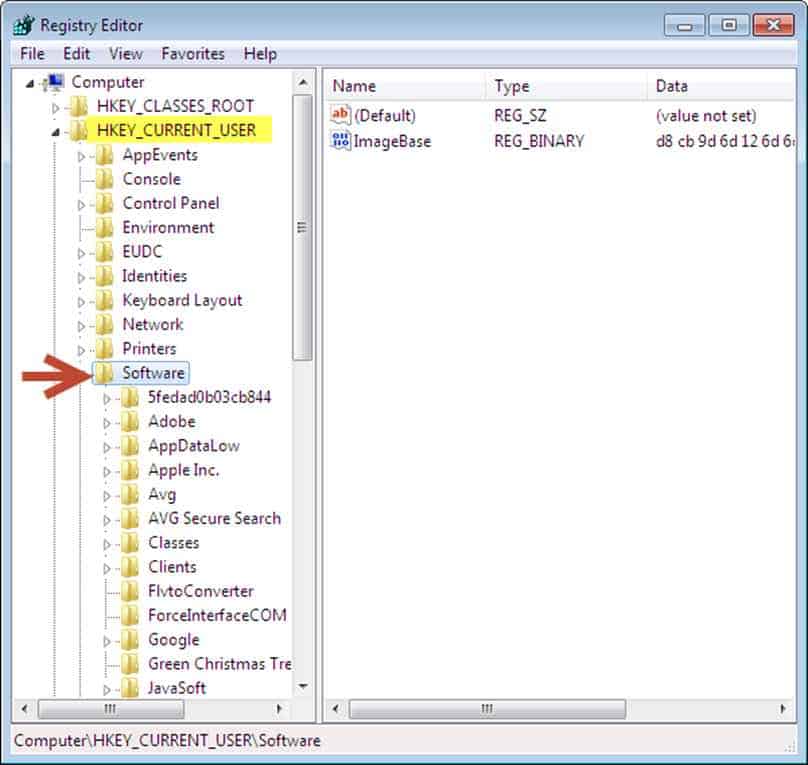Image resolution: width=808 pixels, height=765 pixels.
Task: Click the Classes folder icon
Action: click(x=129, y=543)
